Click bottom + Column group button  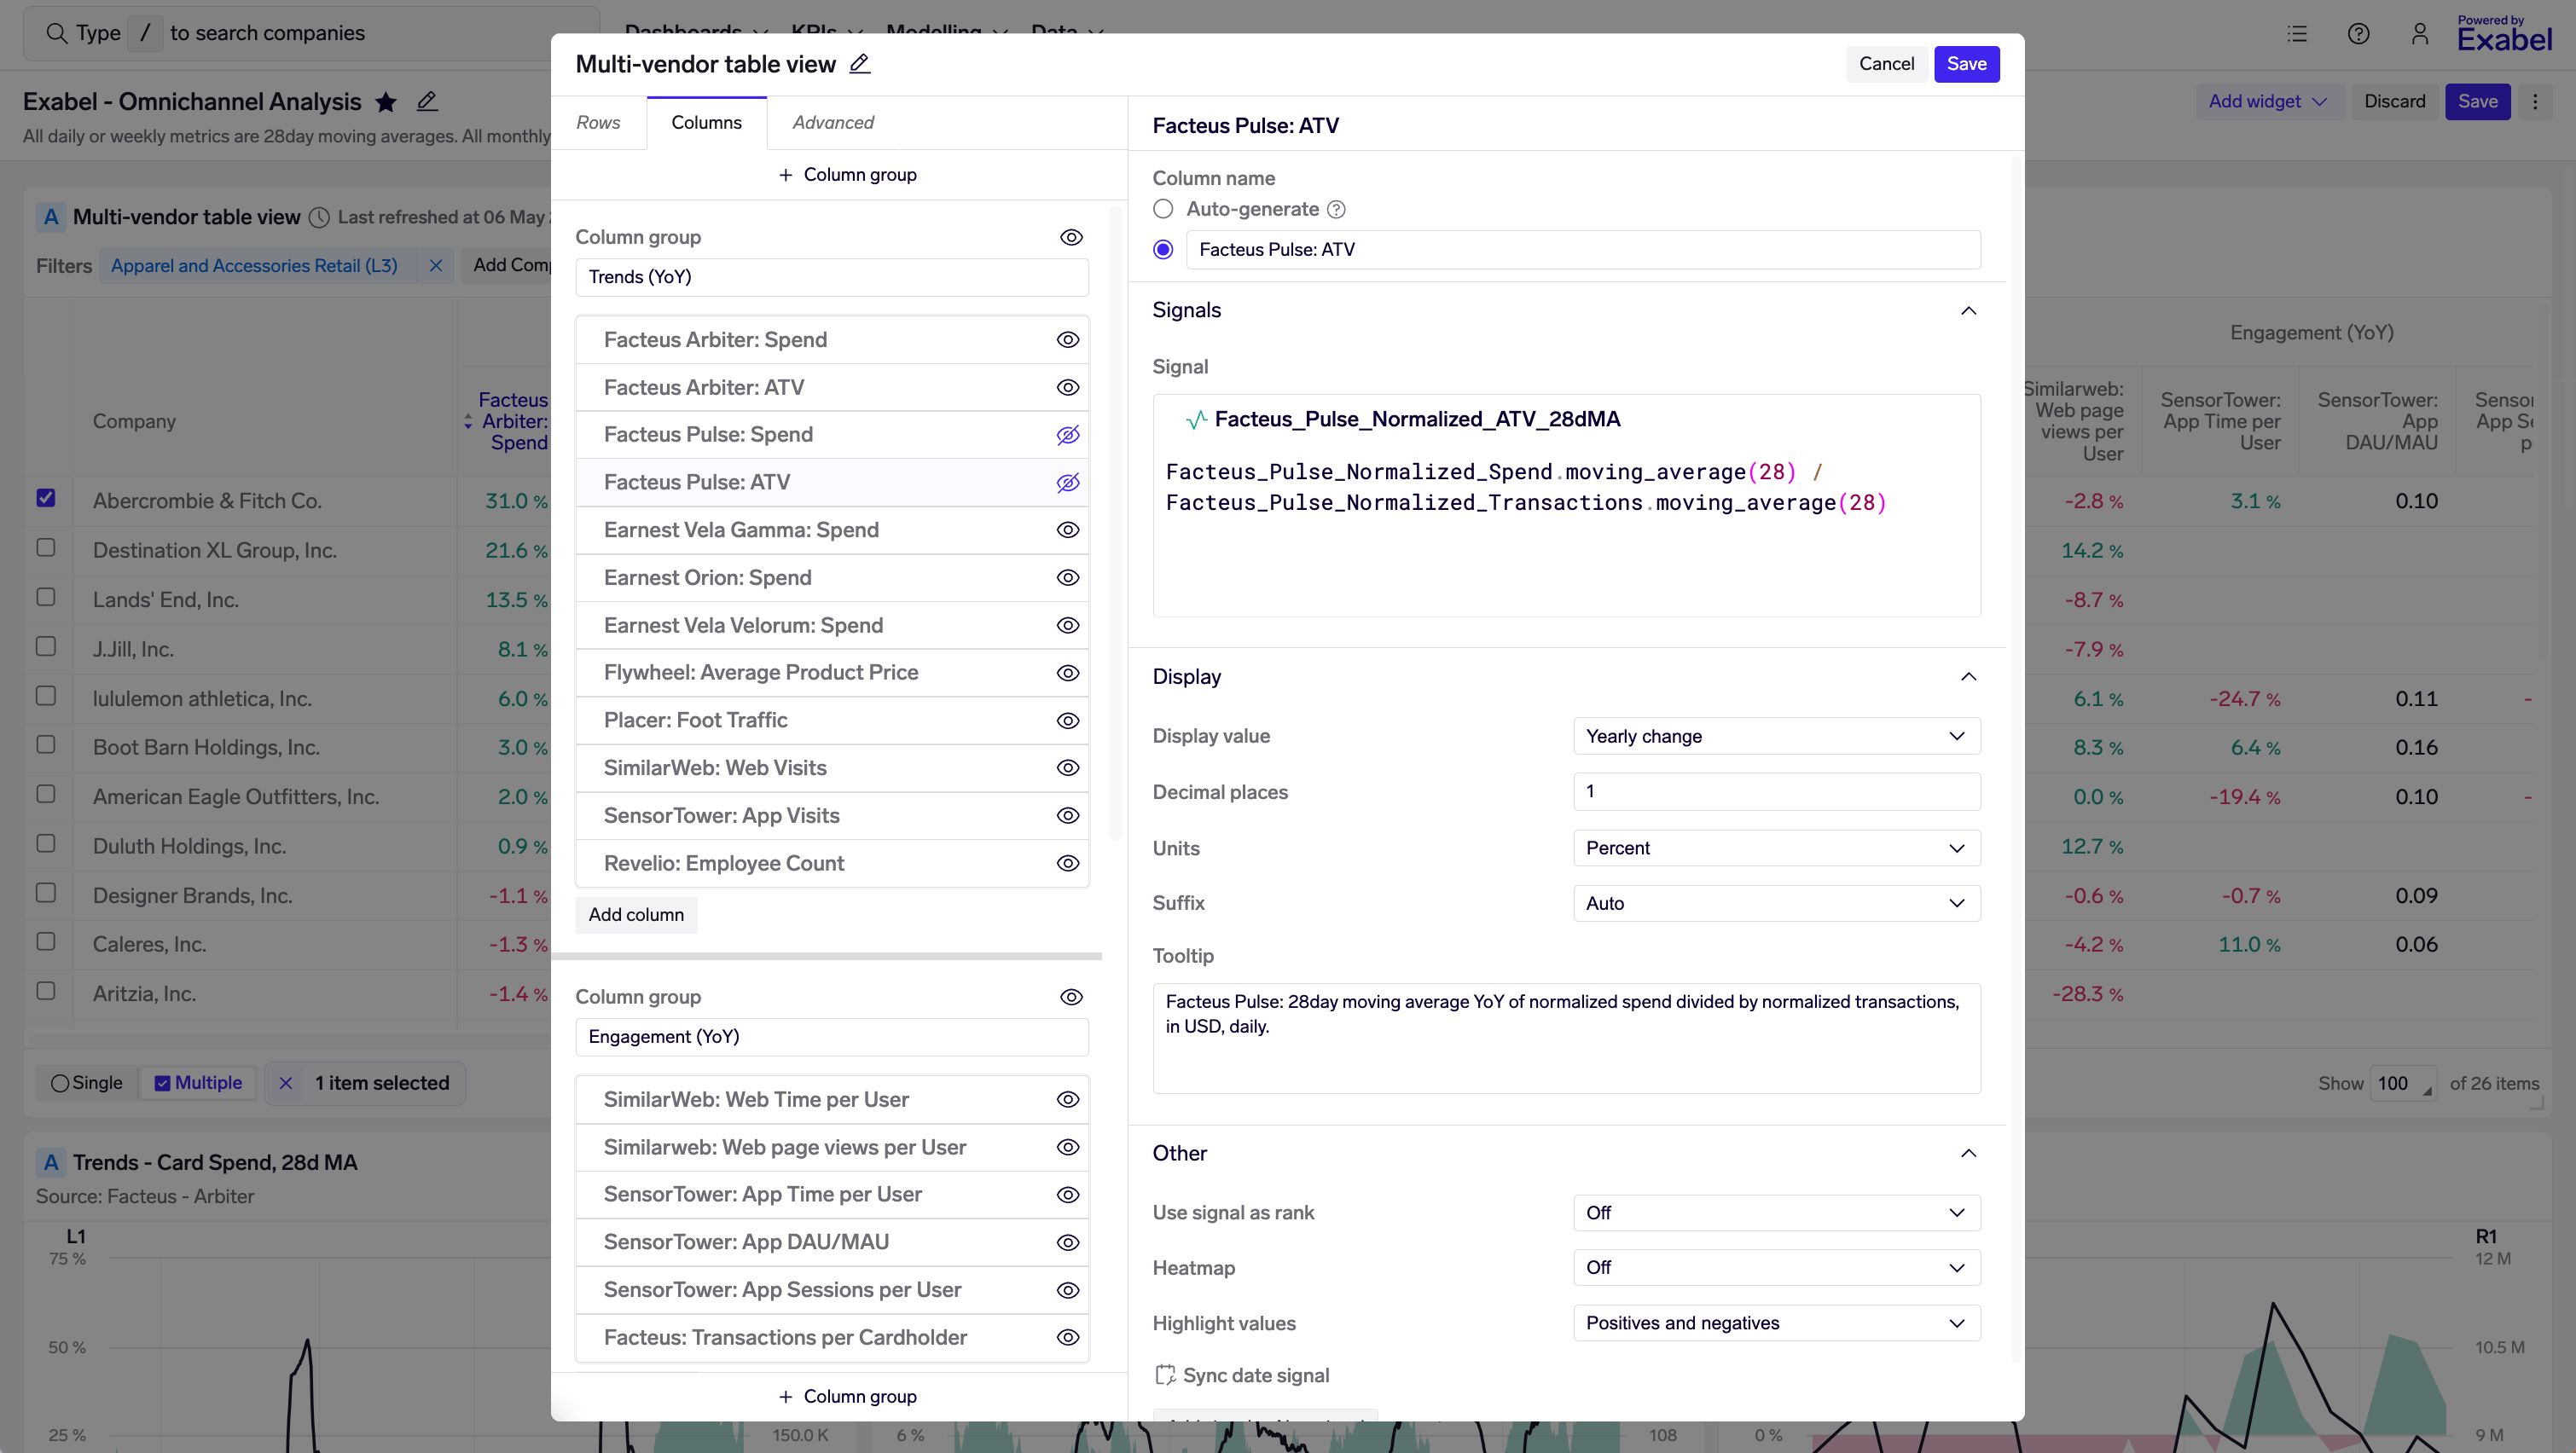(848, 1397)
